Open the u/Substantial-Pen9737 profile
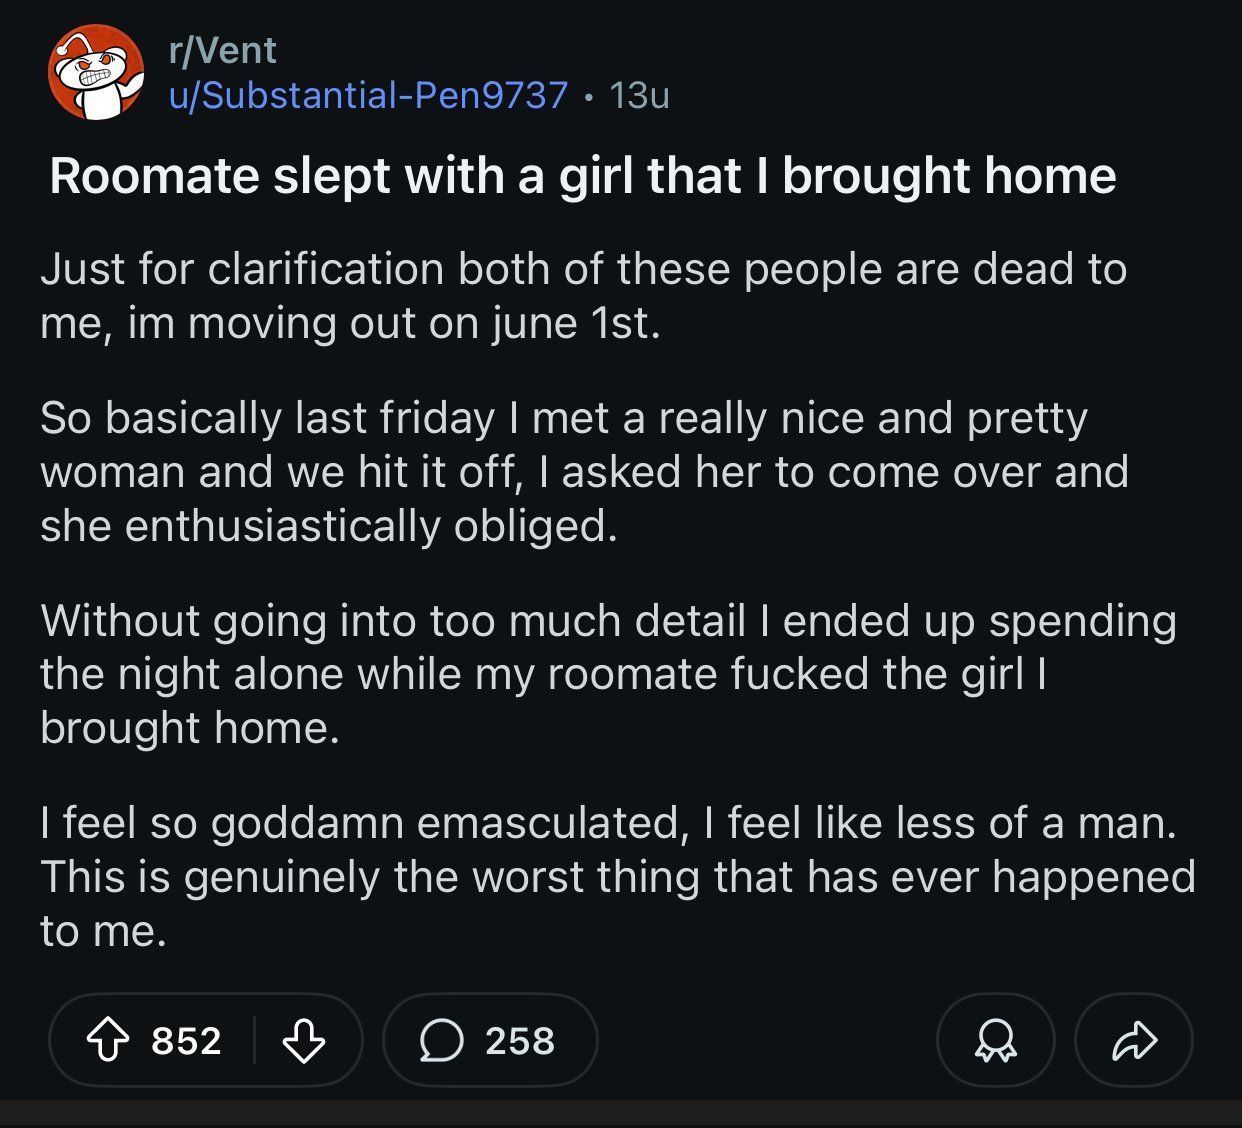The width and height of the screenshot is (1242, 1128). [368, 95]
